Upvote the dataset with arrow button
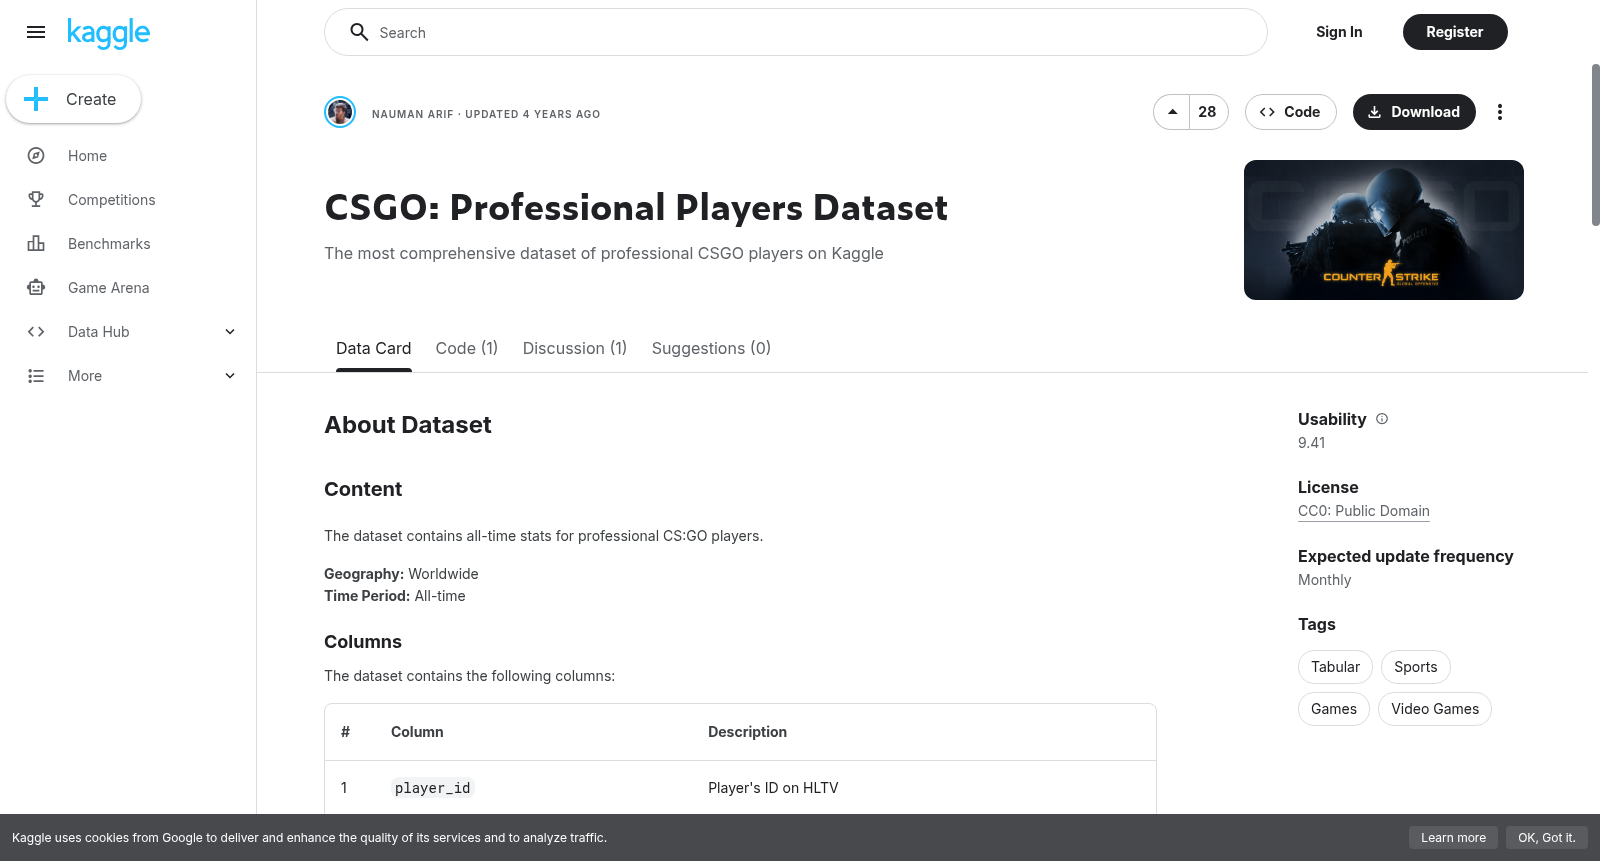The height and width of the screenshot is (861, 1600). coord(1172,112)
